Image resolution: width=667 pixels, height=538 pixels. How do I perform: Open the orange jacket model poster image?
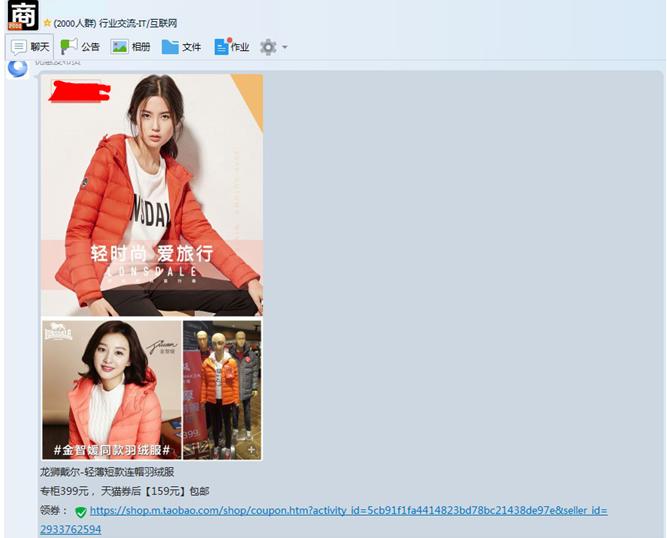tap(152, 195)
